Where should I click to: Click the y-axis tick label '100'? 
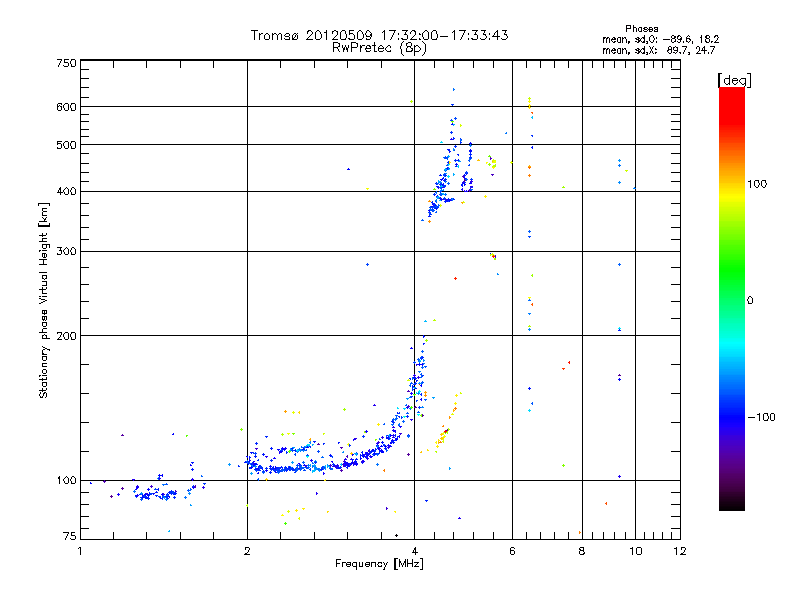tap(67, 481)
